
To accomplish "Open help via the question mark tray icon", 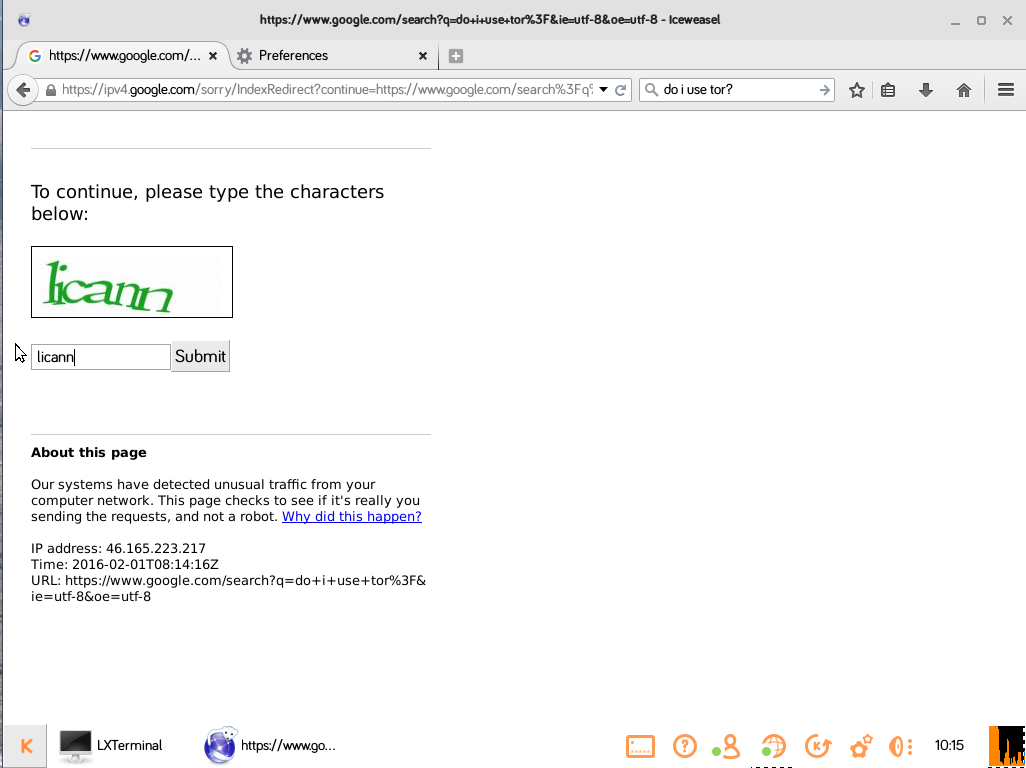I will coord(685,746).
